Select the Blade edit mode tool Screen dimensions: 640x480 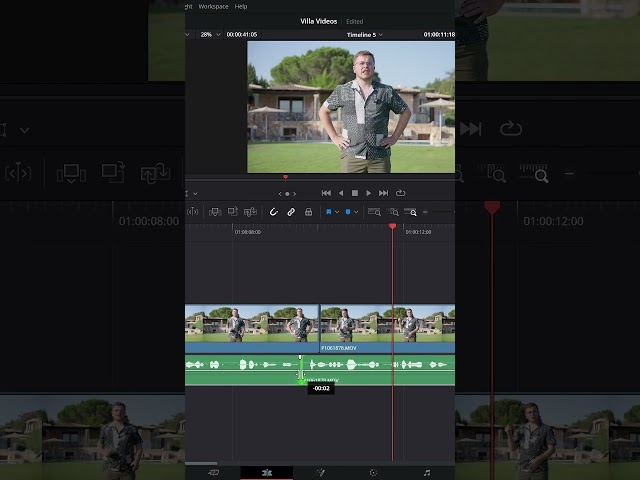click(x=192, y=212)
